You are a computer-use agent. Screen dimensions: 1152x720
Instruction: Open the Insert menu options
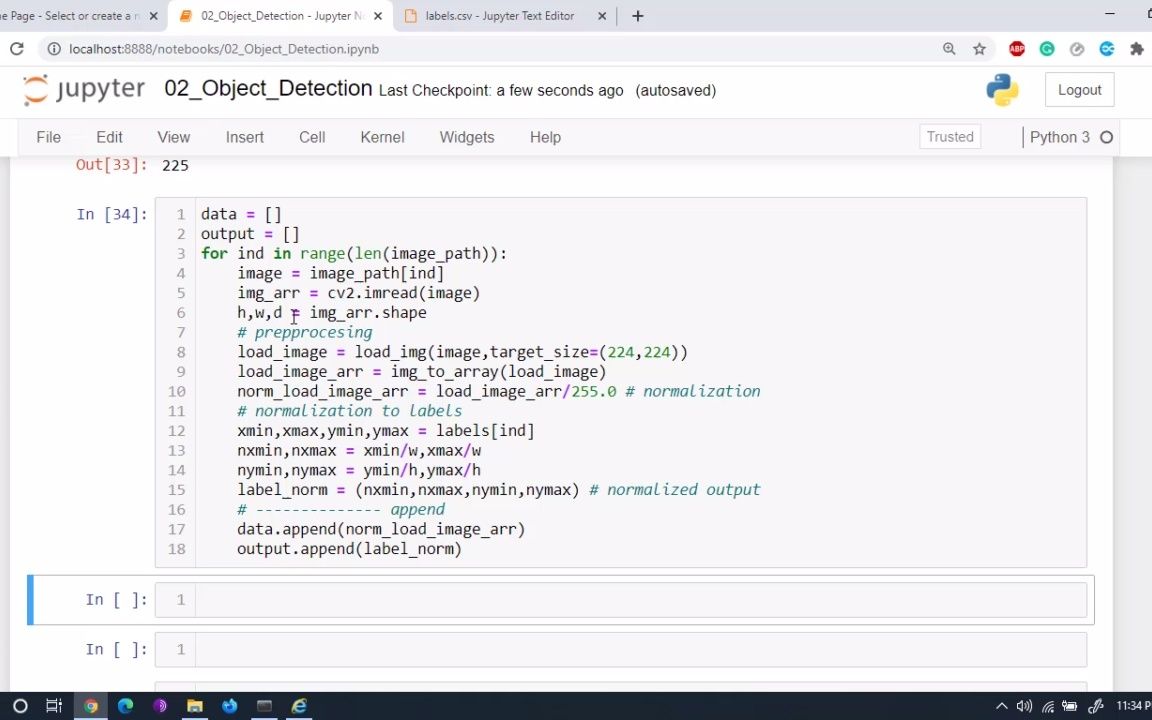tap(244, 137)
